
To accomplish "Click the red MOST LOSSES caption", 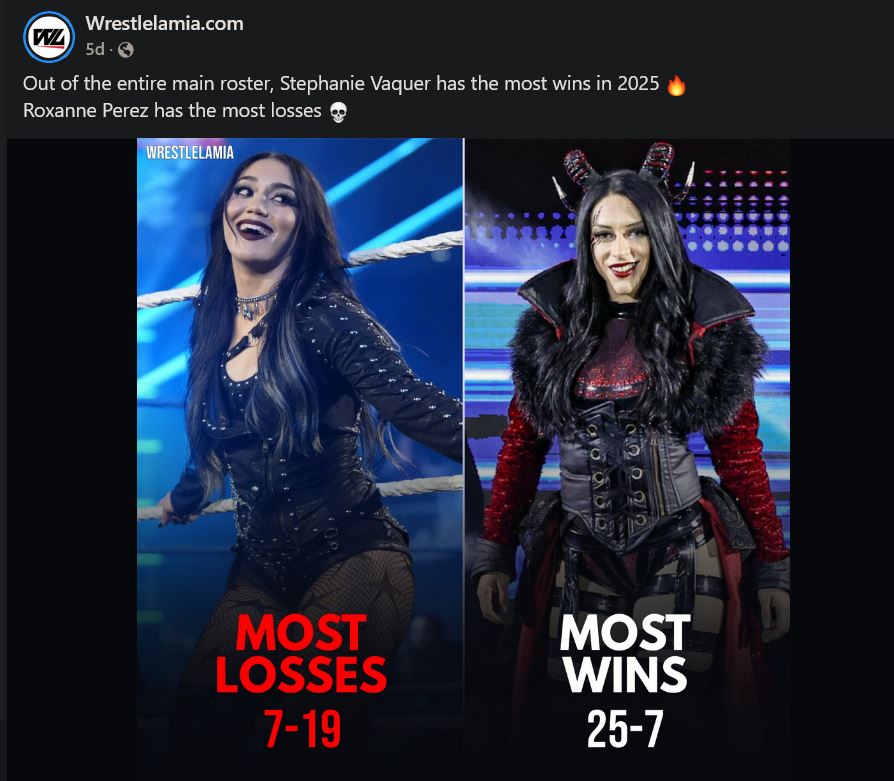I will point(301,654).
